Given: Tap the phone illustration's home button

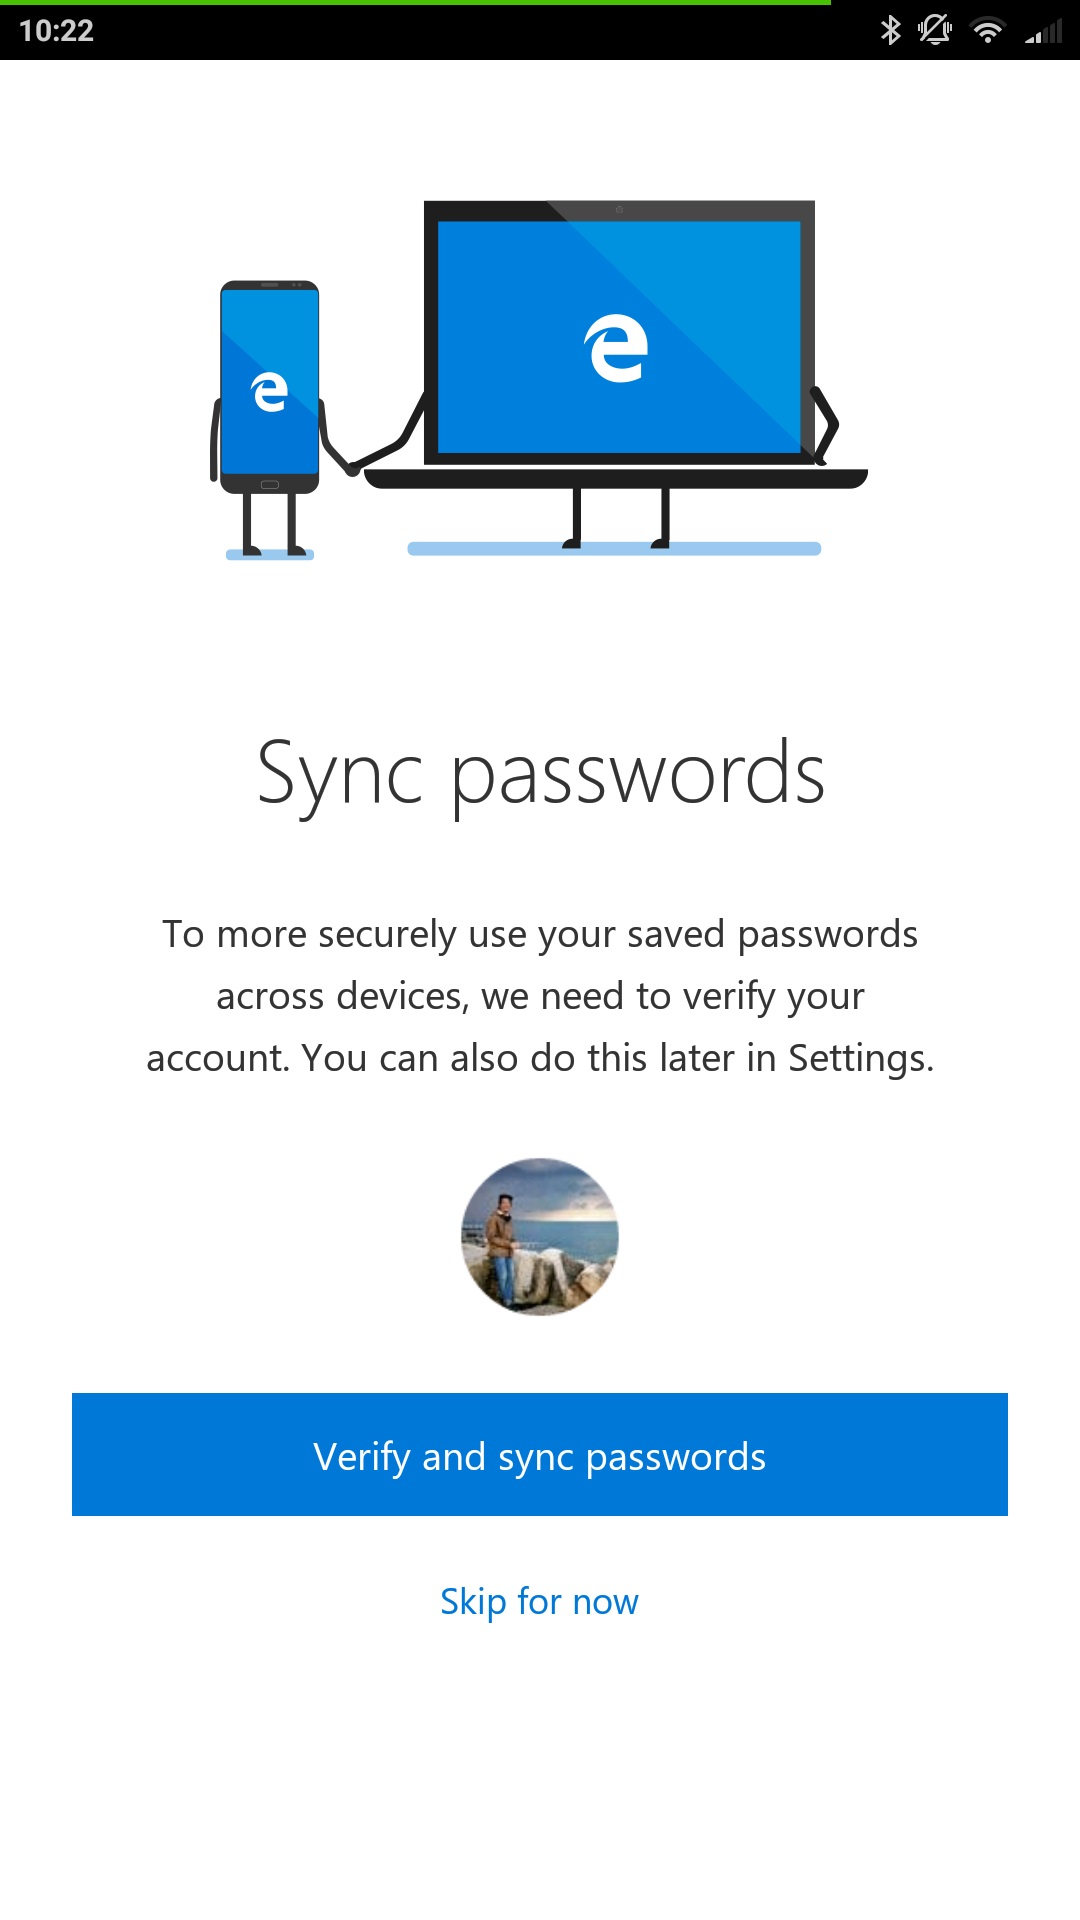Looking at the screenshot, I should (x=270, y=485).
